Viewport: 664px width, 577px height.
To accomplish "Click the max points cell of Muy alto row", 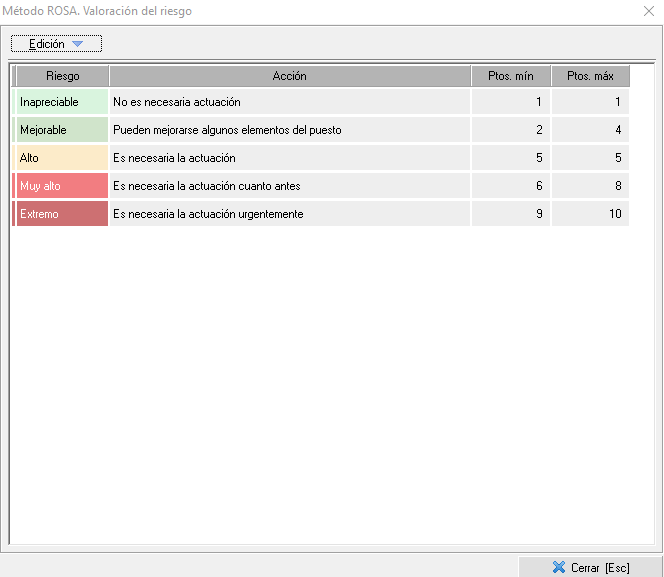I will click(590, 186).
